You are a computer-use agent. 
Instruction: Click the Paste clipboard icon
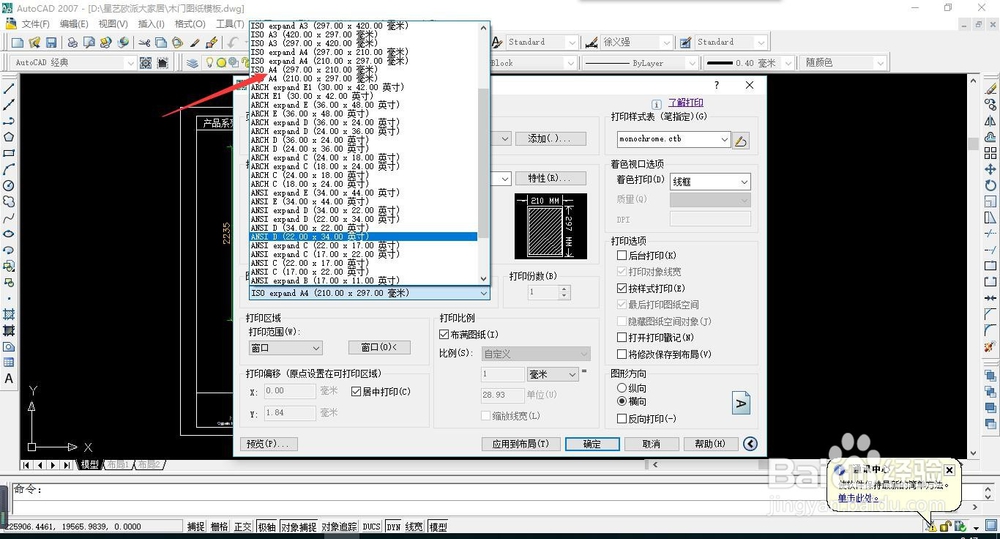pyautogui.click(x=178, y=42)
